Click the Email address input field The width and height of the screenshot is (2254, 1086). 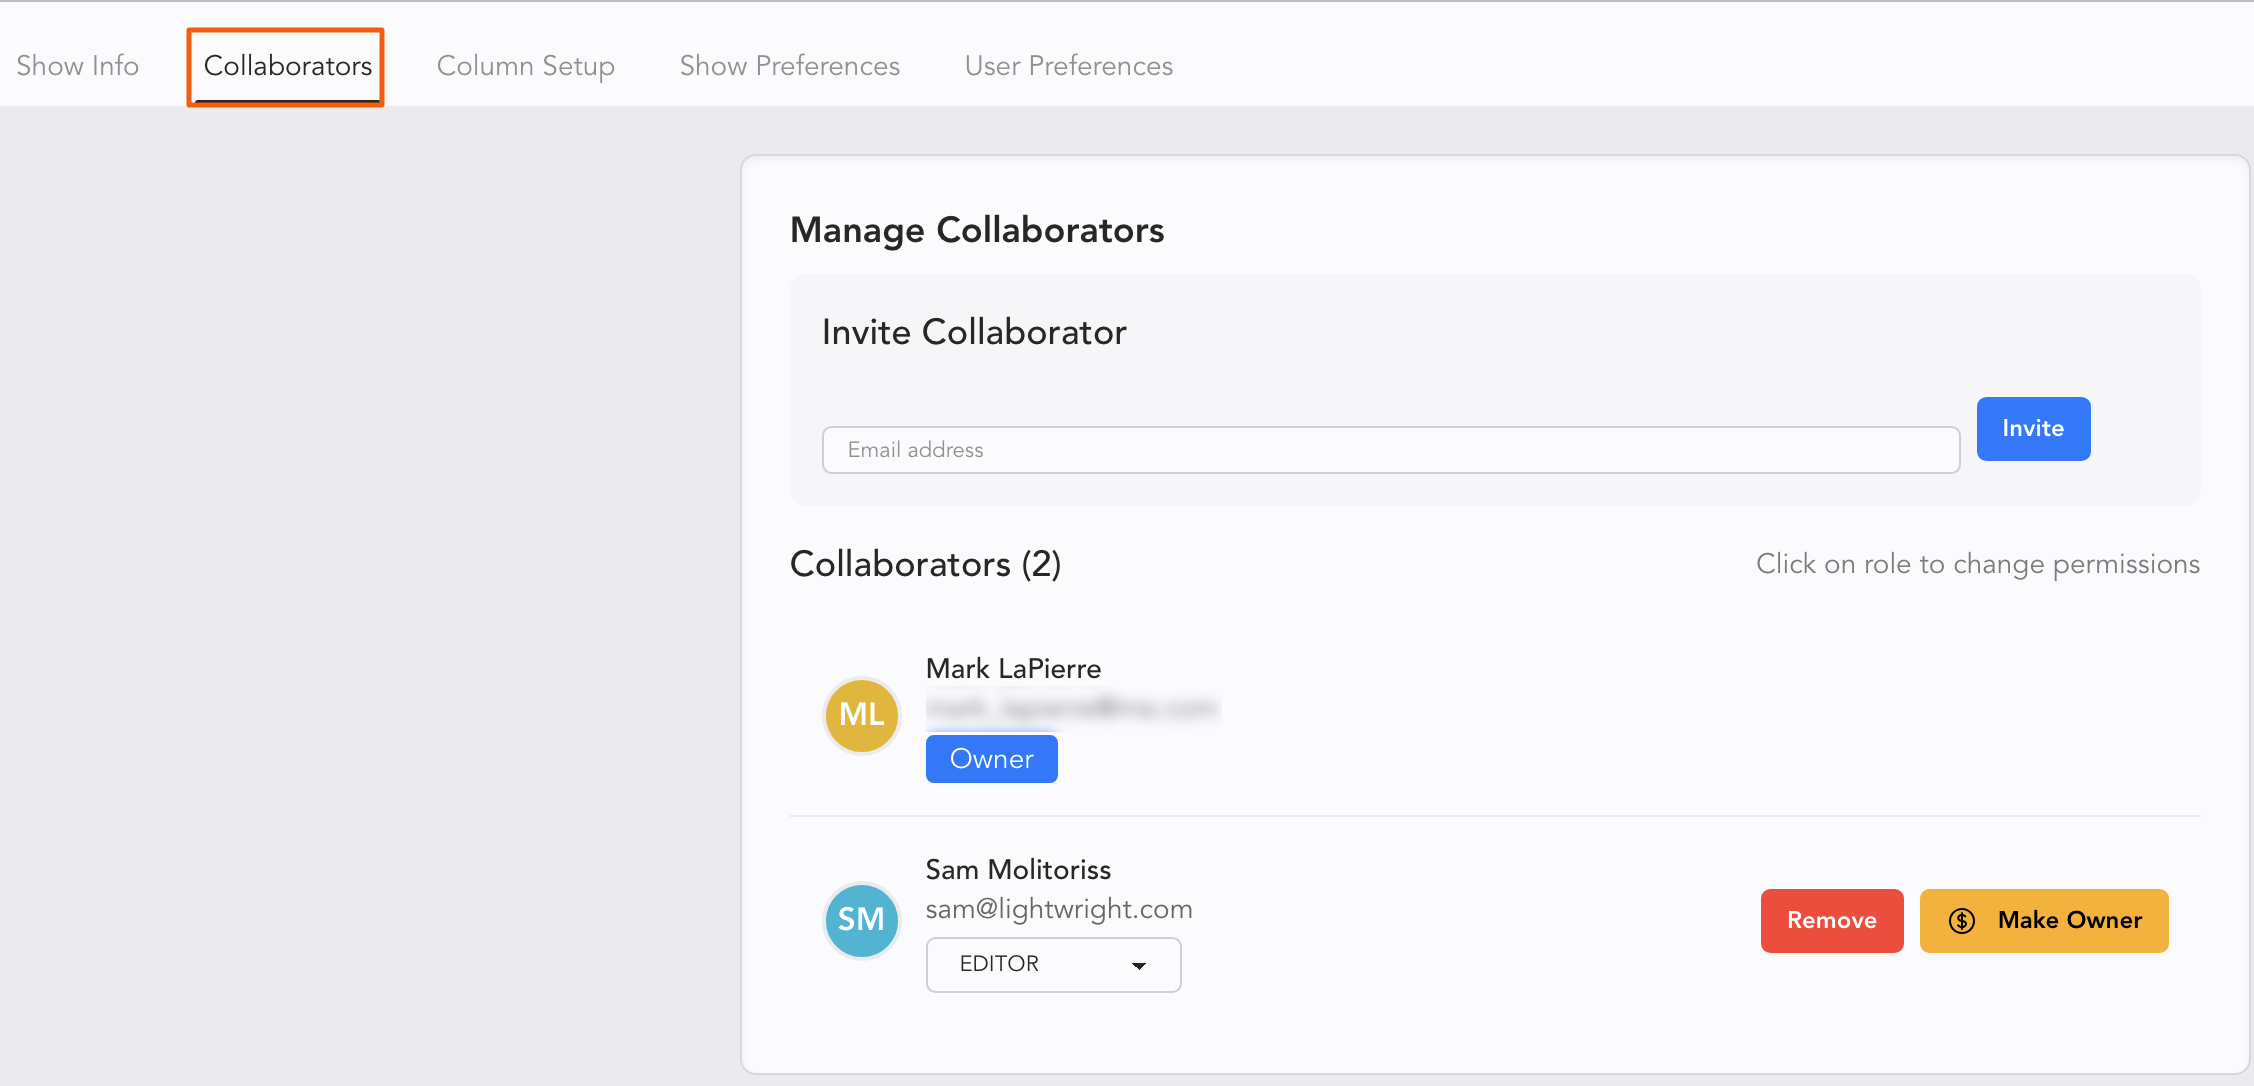[x=1391, y=450]
